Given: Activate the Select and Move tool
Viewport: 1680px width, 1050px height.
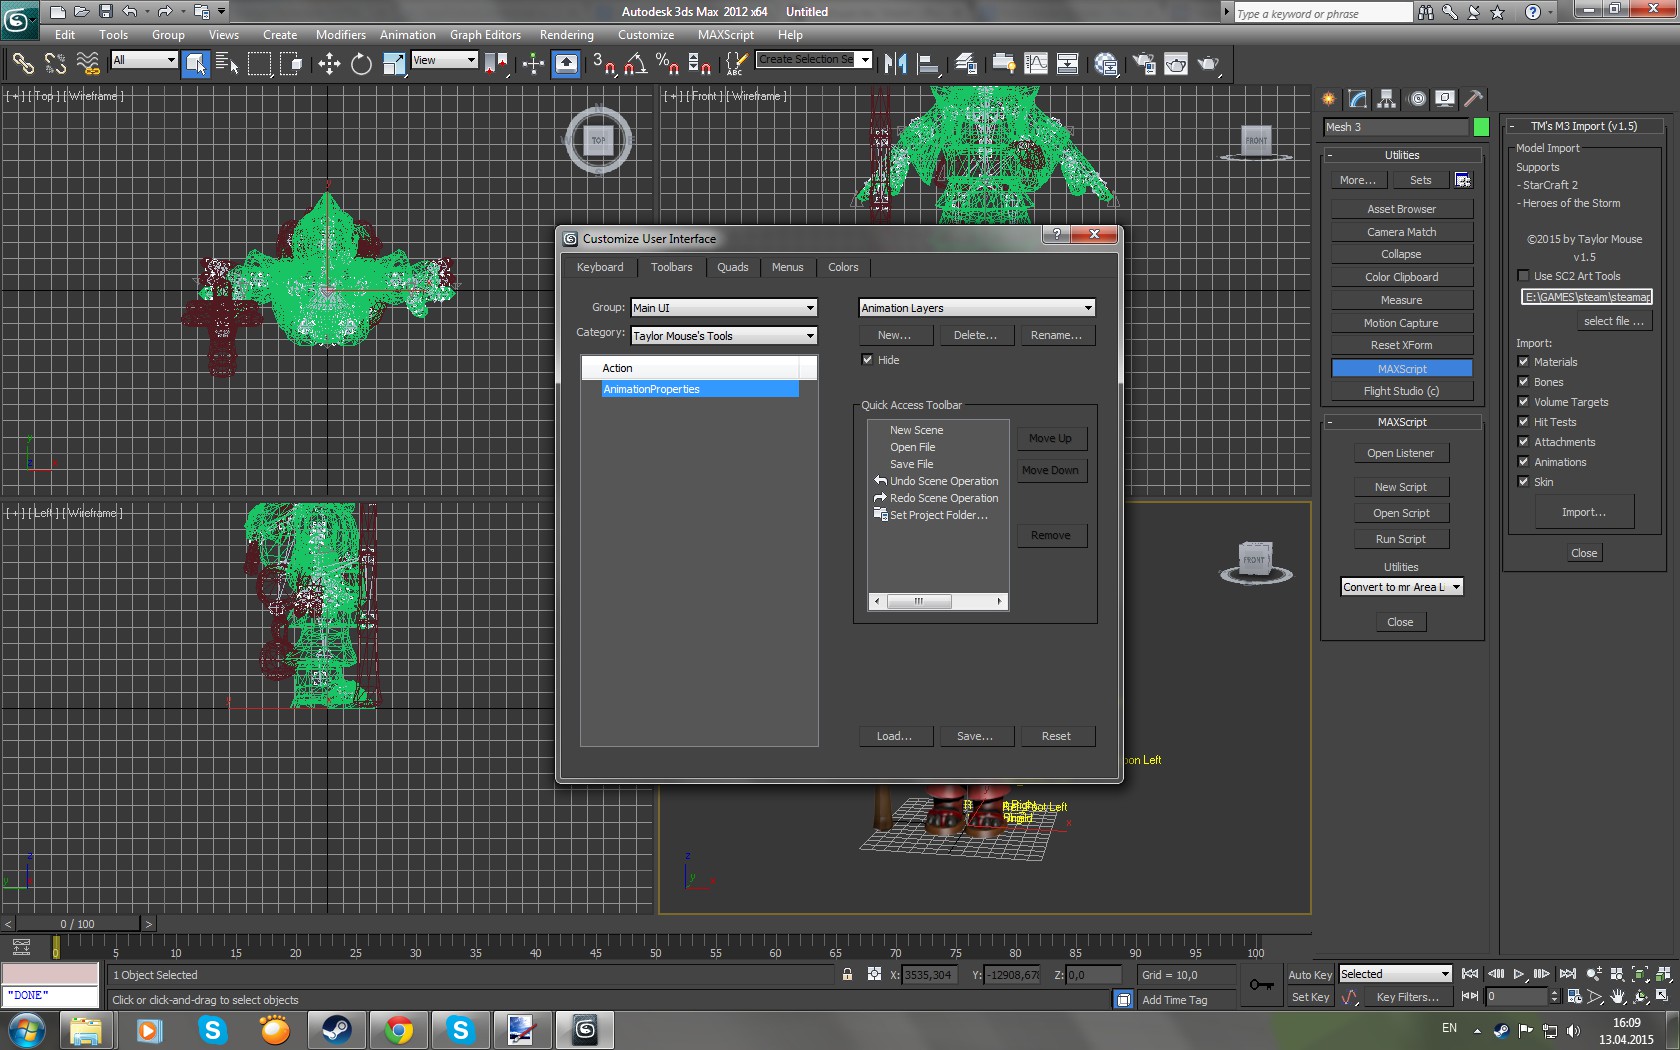Looking at the screenshot, I should click(x=329, y=64).
